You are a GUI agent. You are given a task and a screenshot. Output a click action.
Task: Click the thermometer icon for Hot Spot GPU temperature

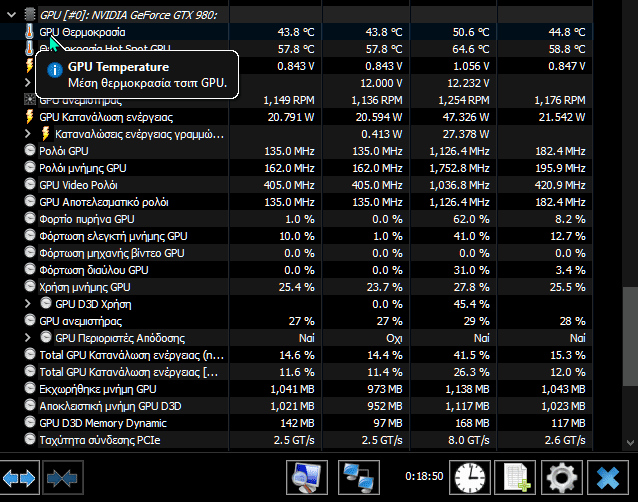29,49
